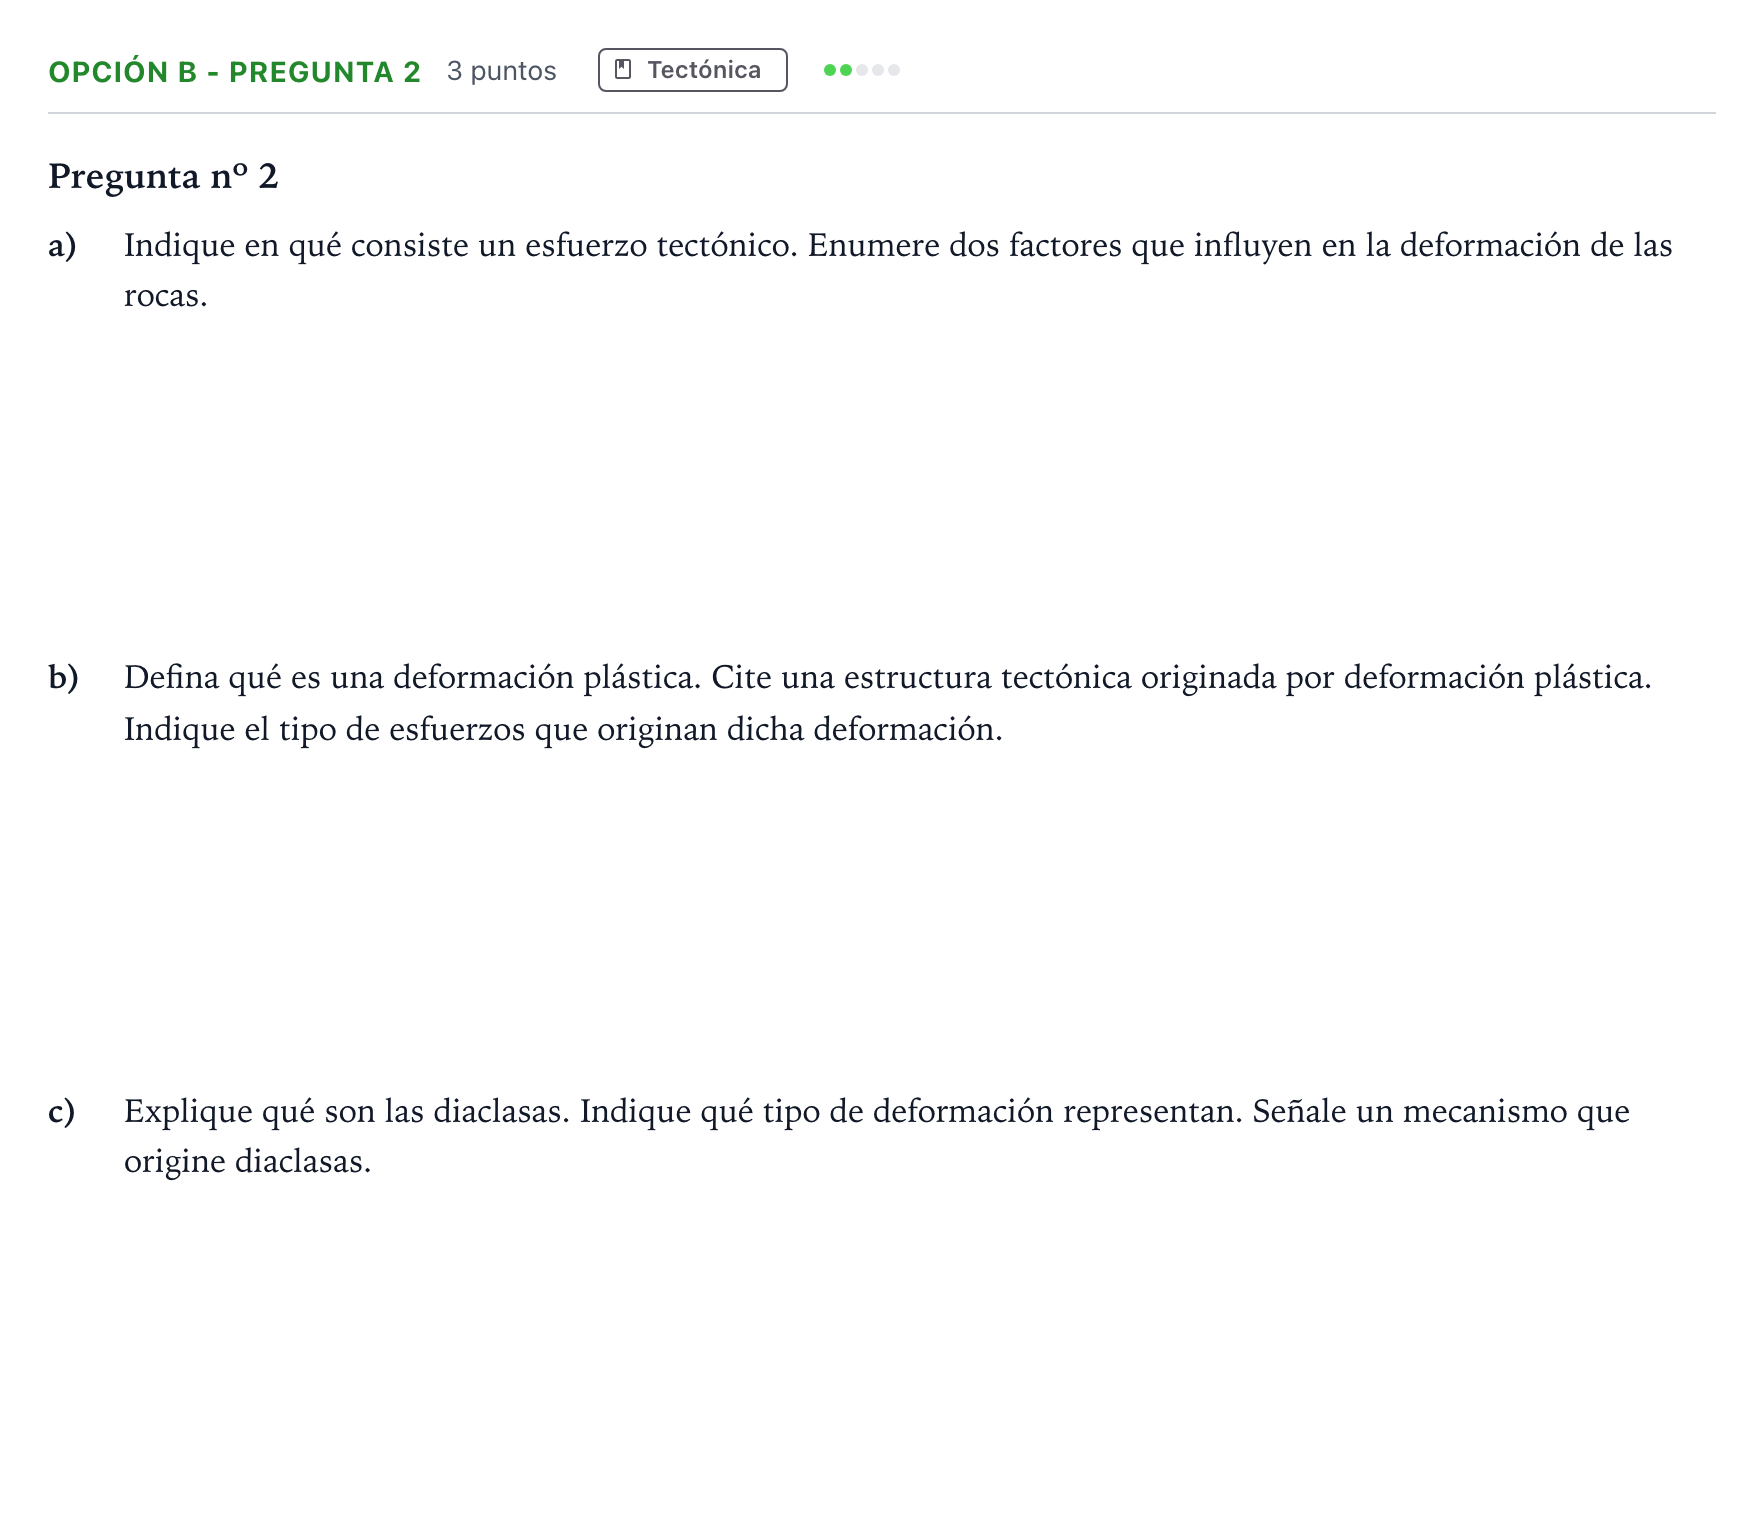Click the green difficulty dots indicator
The width and height of the screenshot is (1764, 1540).
[861, 70]
